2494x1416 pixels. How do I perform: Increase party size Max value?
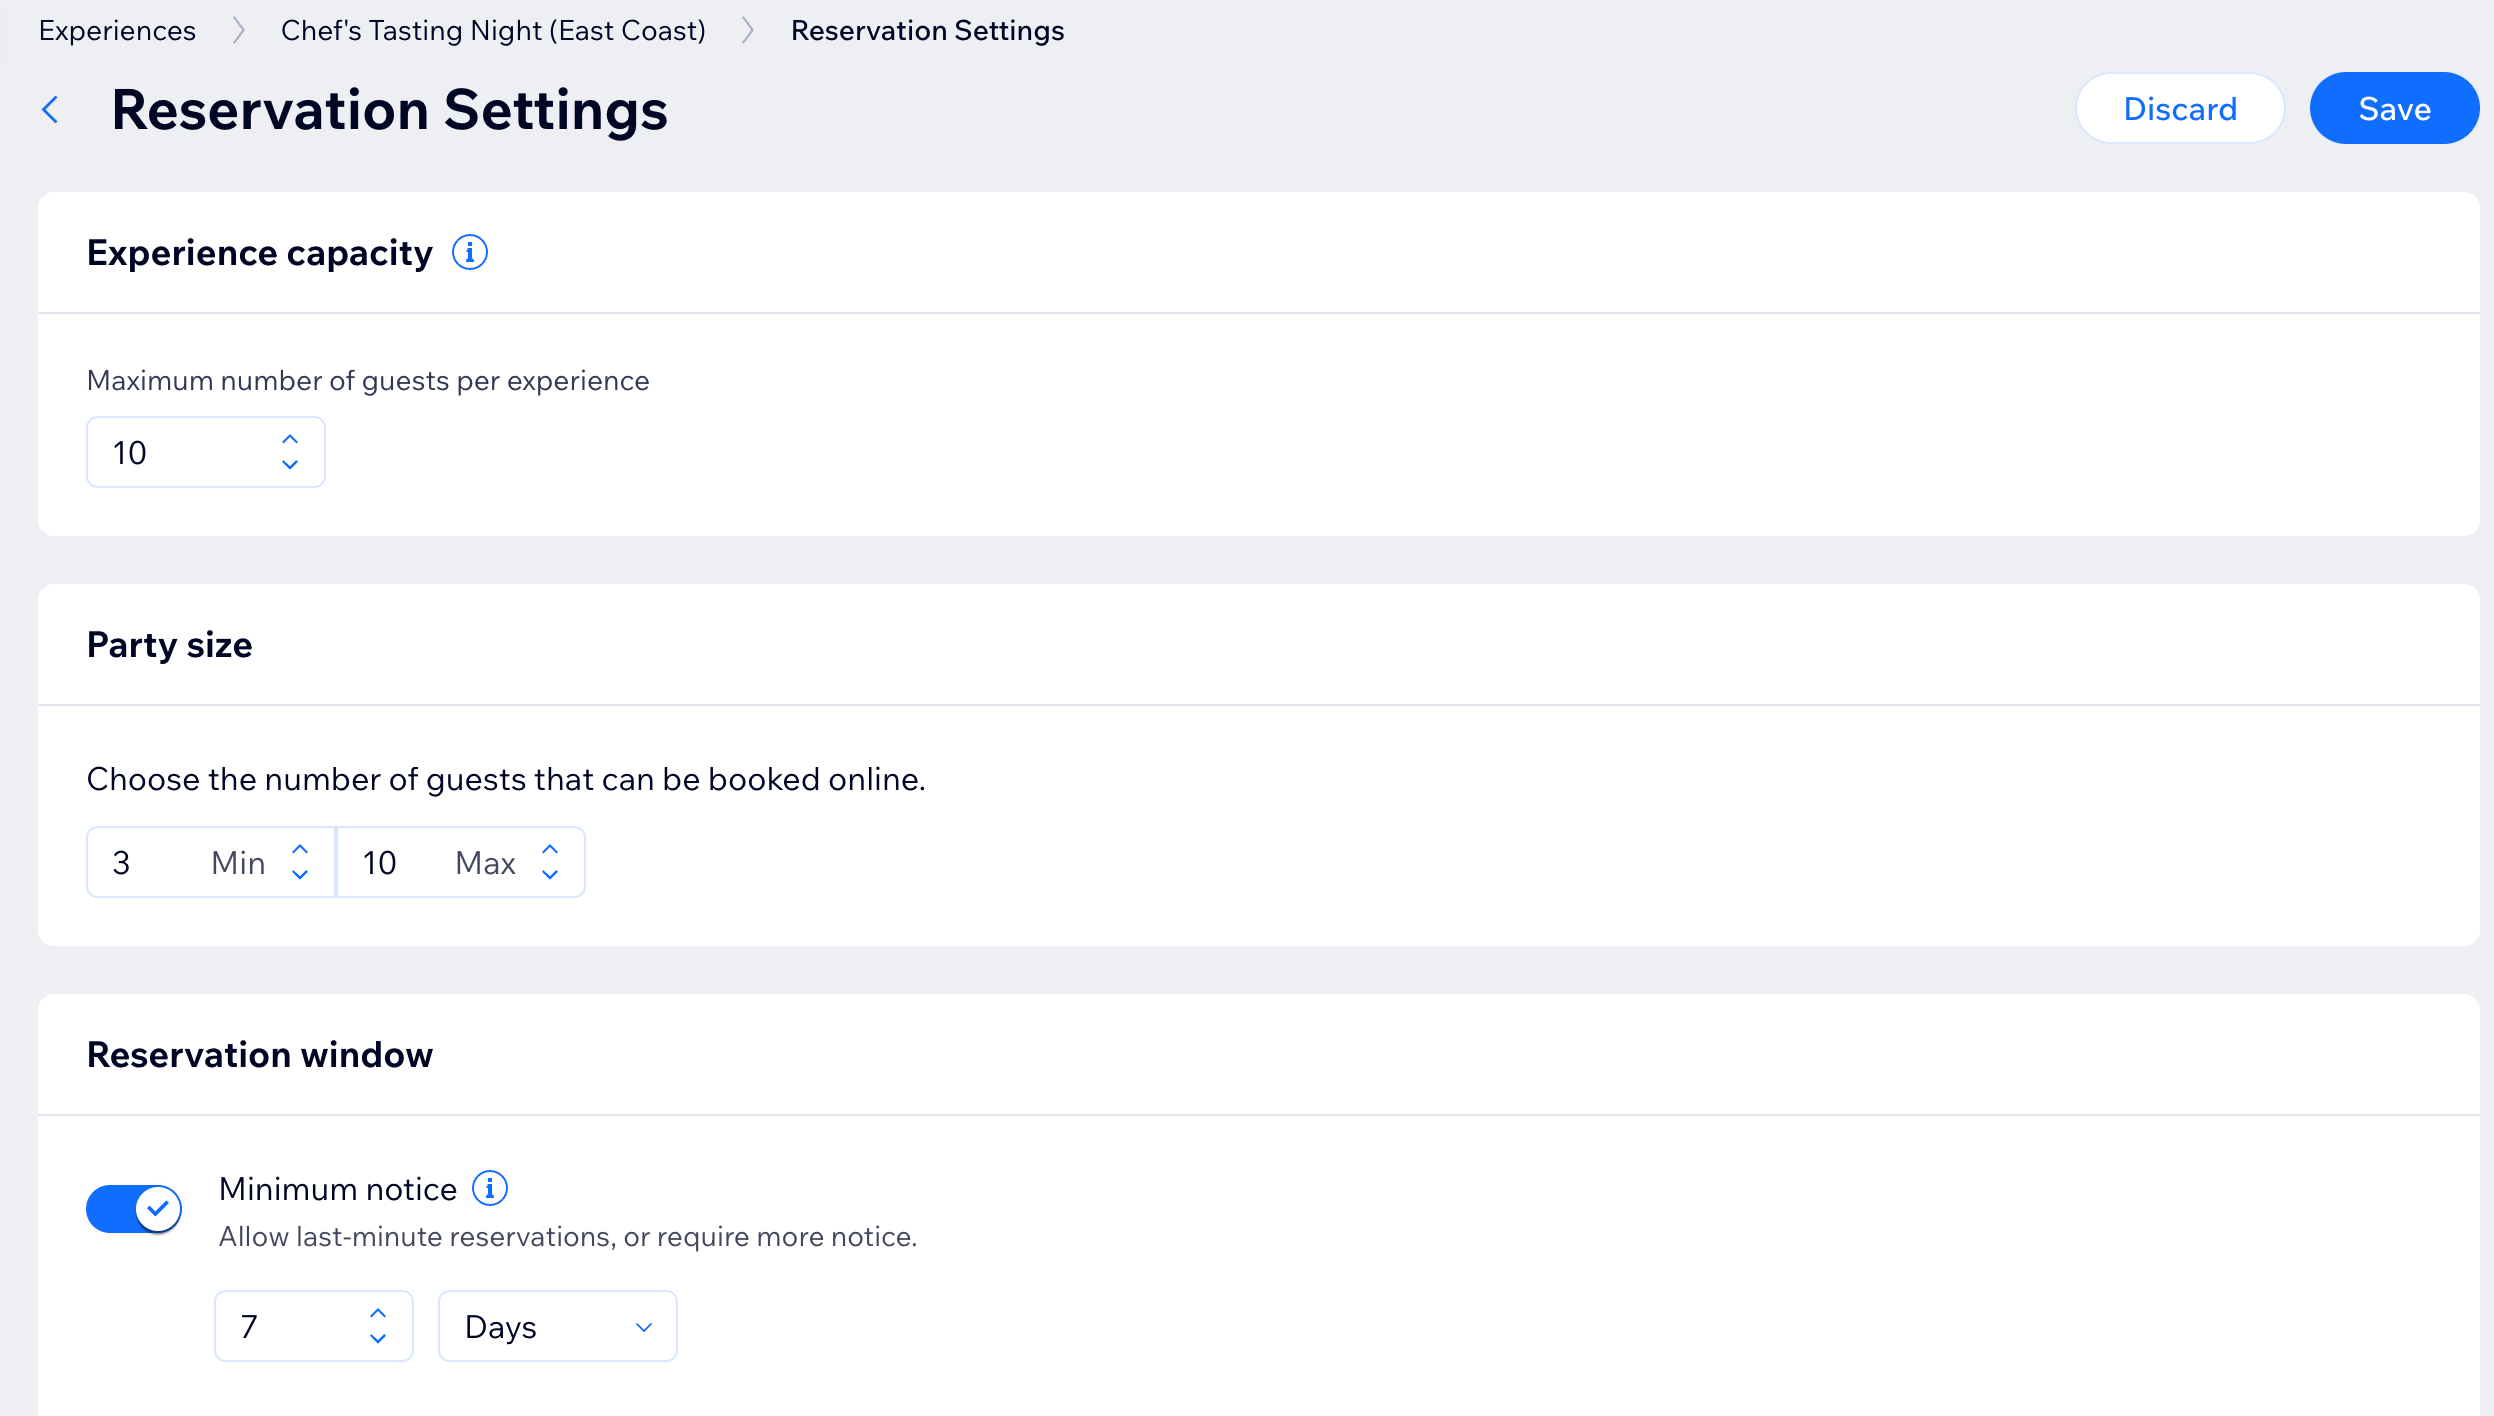tap(550, 850)
